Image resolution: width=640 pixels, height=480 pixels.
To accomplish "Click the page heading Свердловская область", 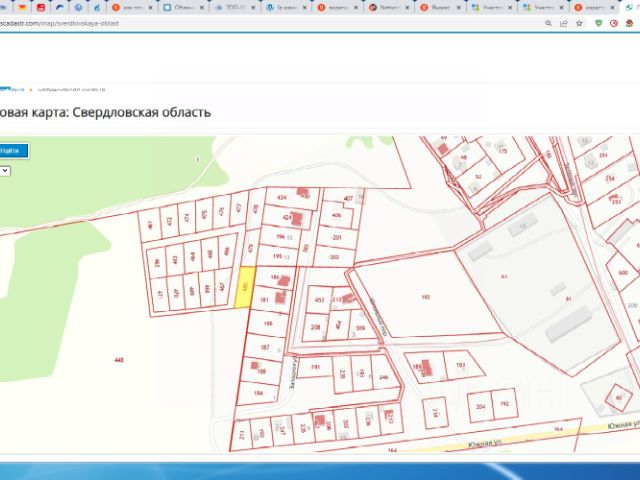I will tap(142, 112).
